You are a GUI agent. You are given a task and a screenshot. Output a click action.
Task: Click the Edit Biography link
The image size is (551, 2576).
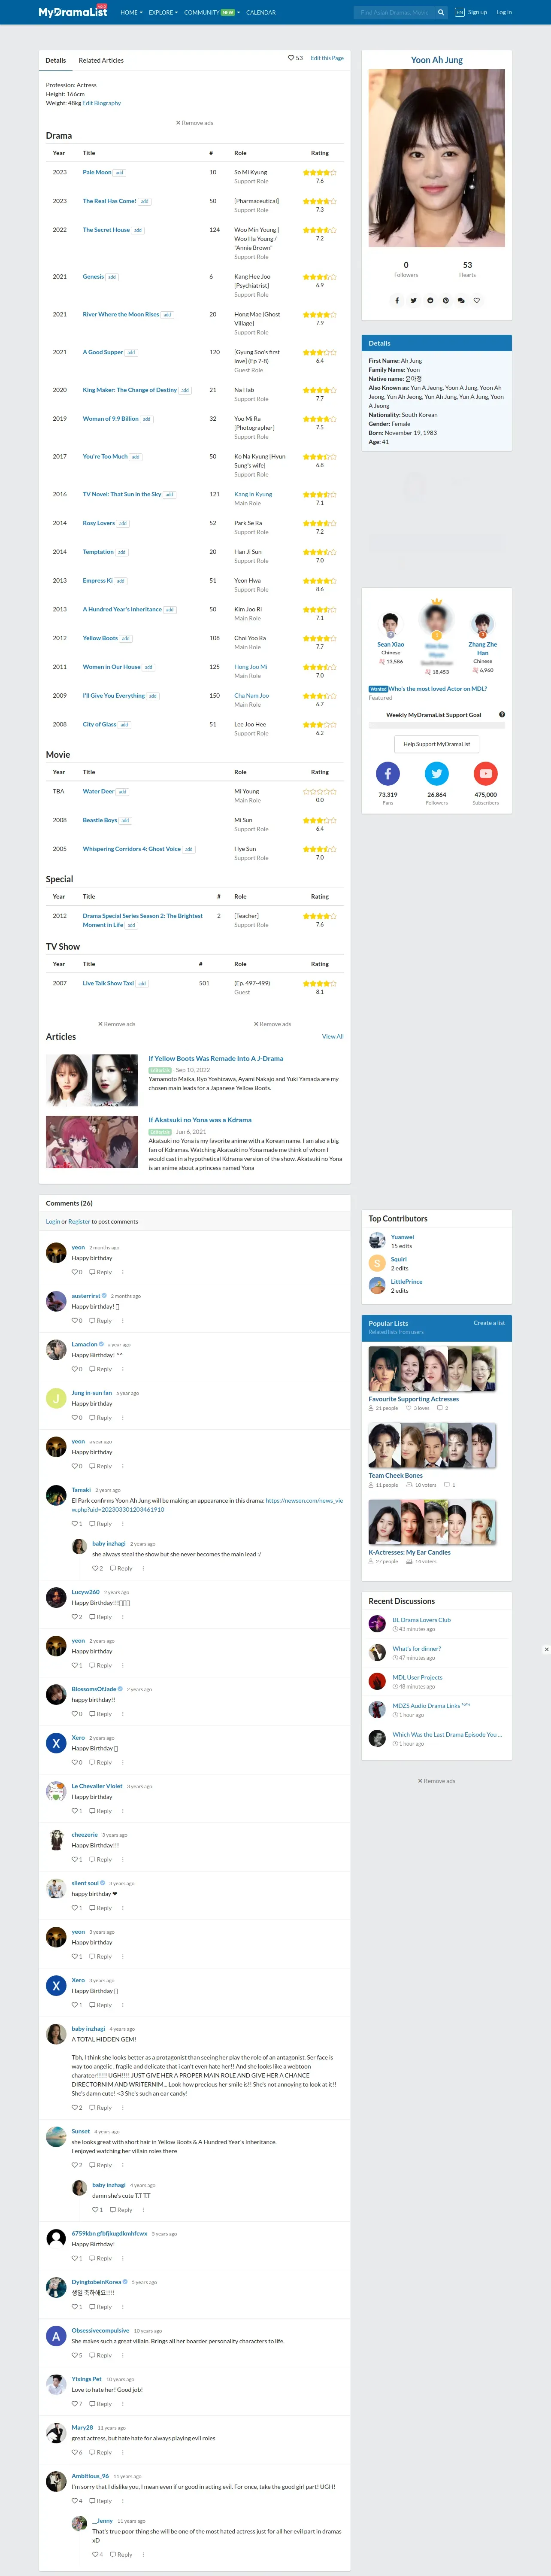(102, 103)
